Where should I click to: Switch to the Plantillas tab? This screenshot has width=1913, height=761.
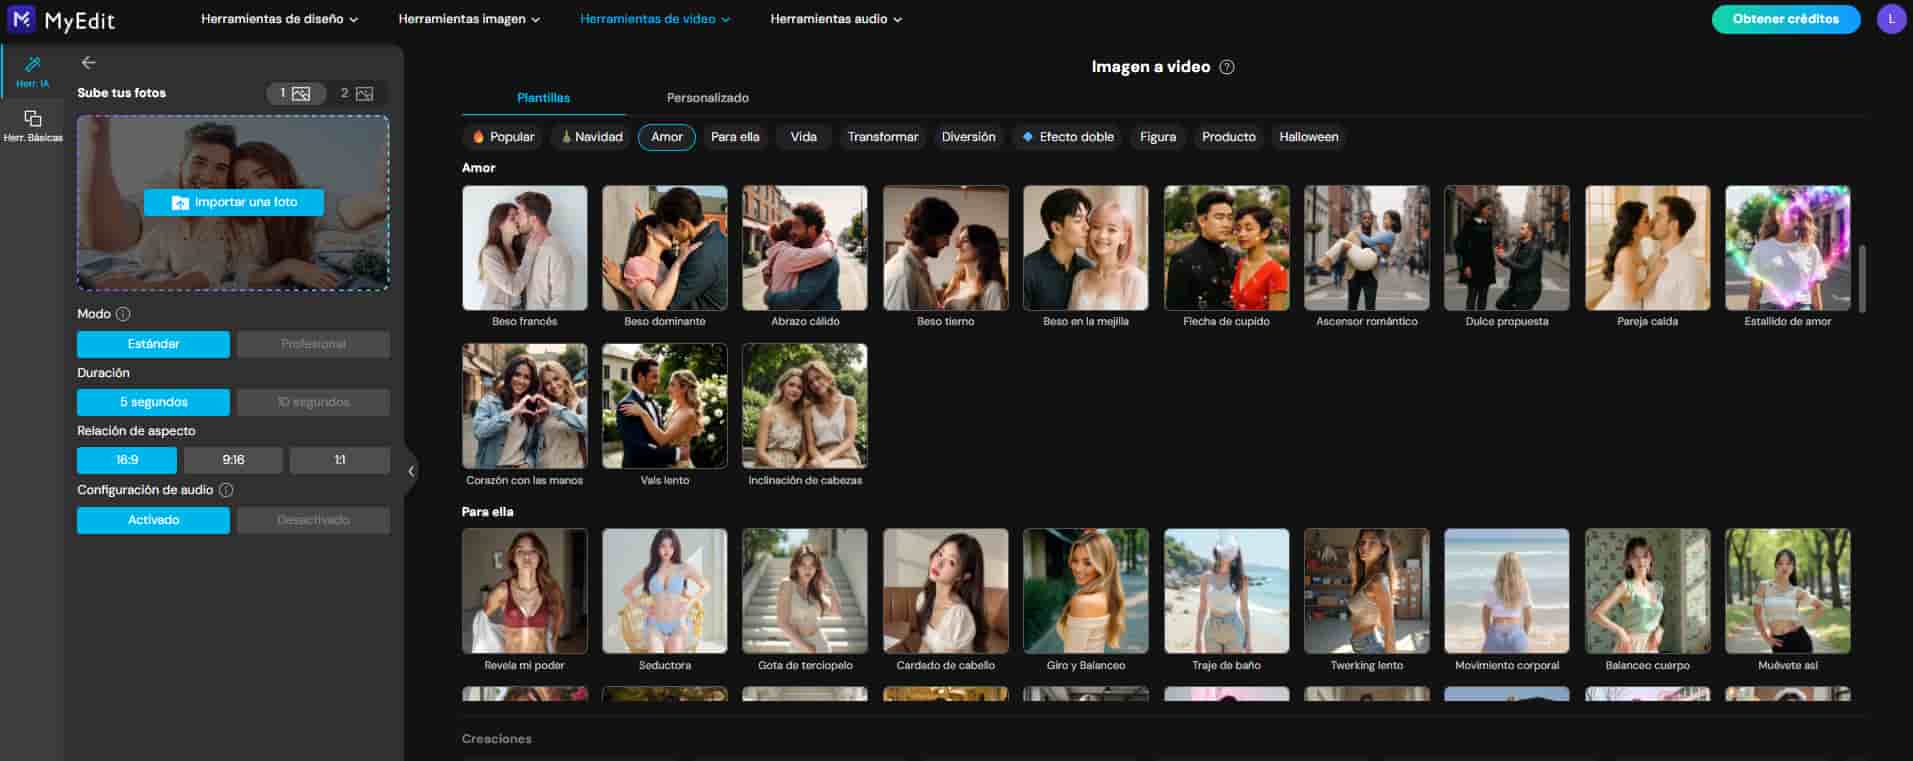(543, 98)
